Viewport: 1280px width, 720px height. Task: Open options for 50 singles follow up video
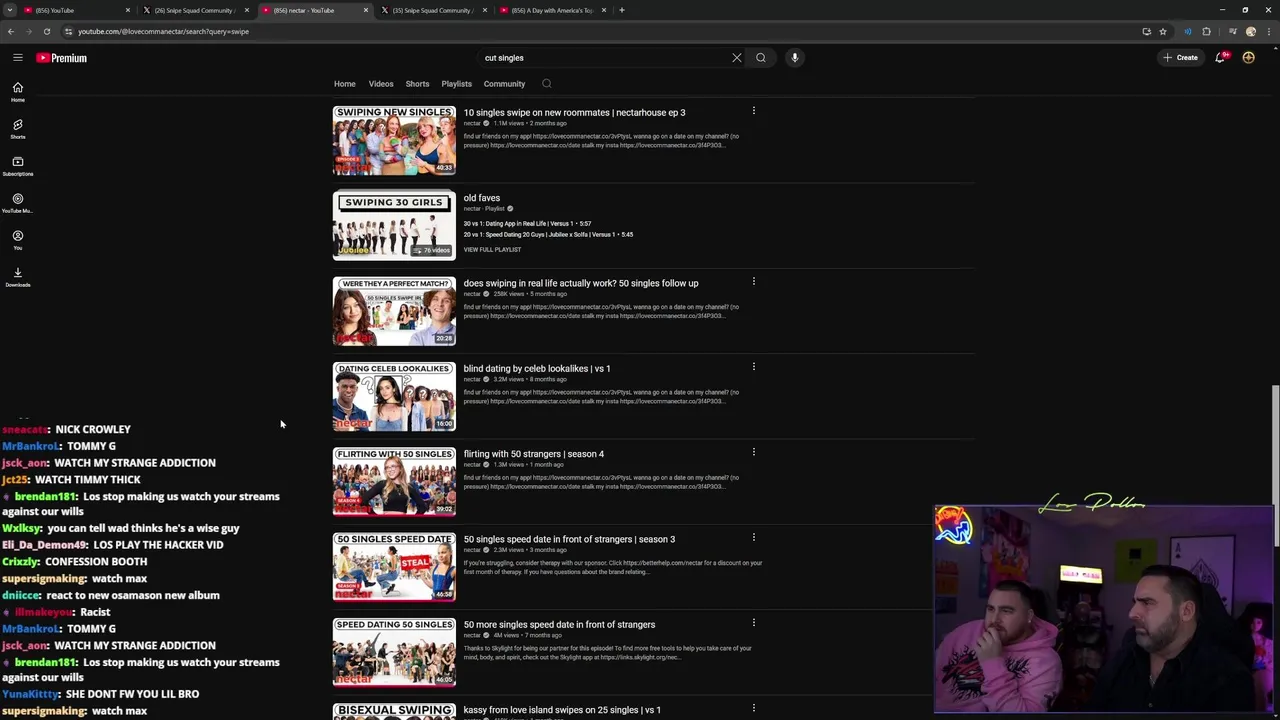pyautogui.click(x=754, y=281)
